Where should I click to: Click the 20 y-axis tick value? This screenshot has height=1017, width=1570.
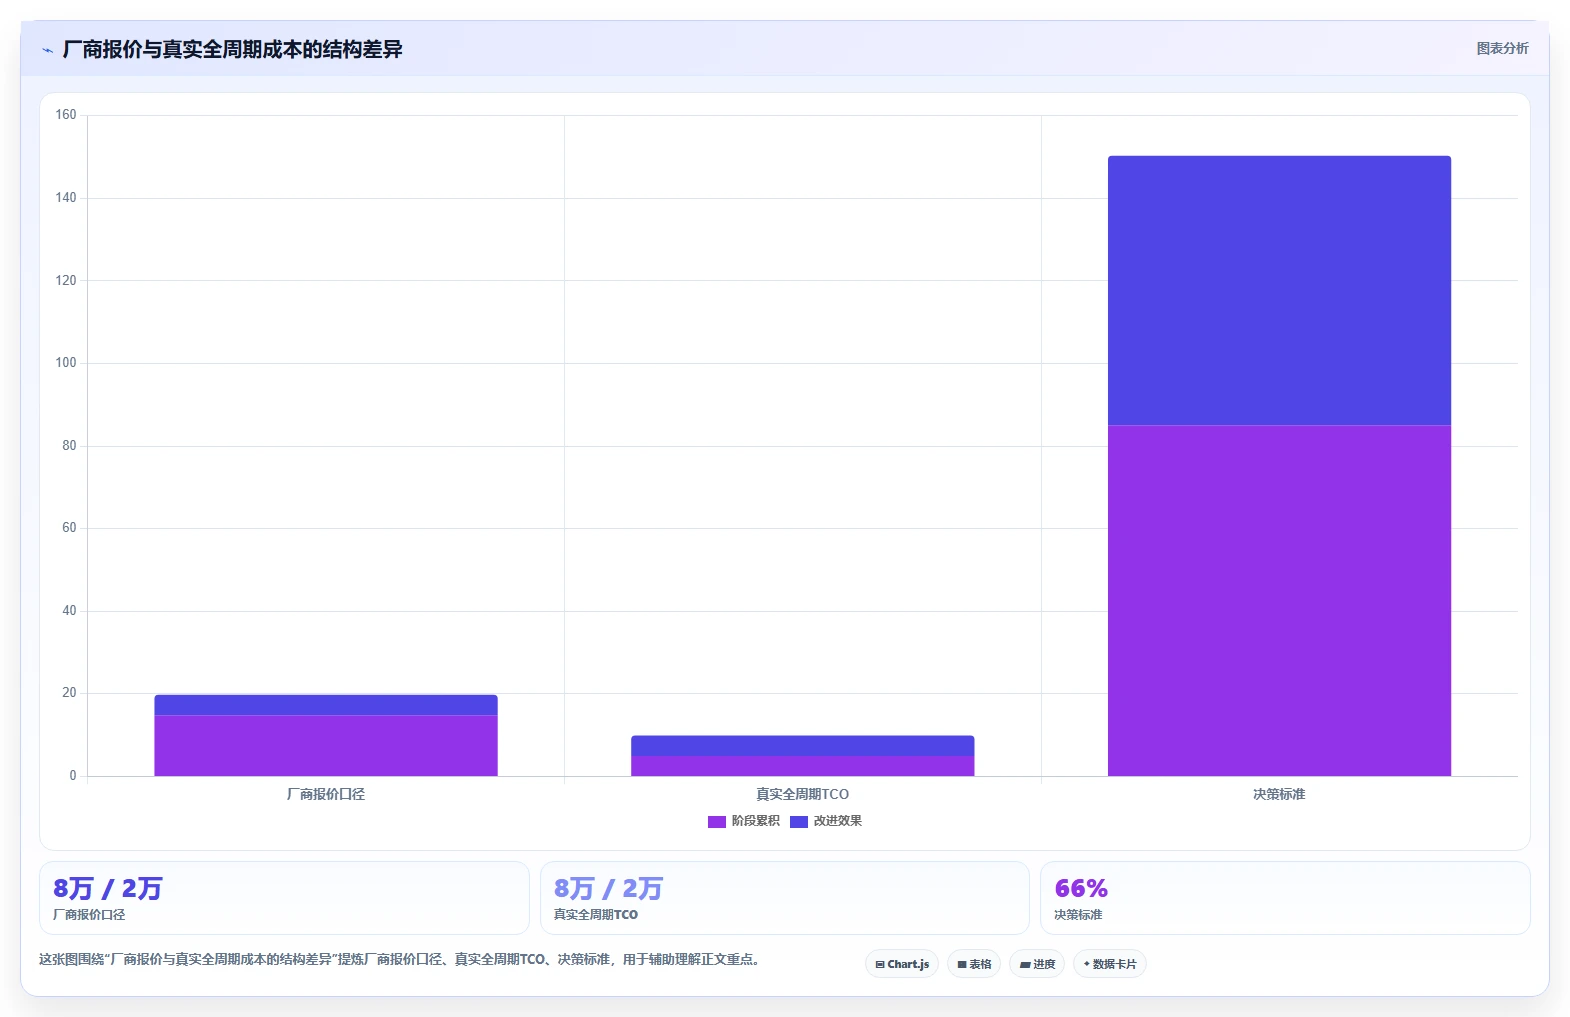point(69,693)
